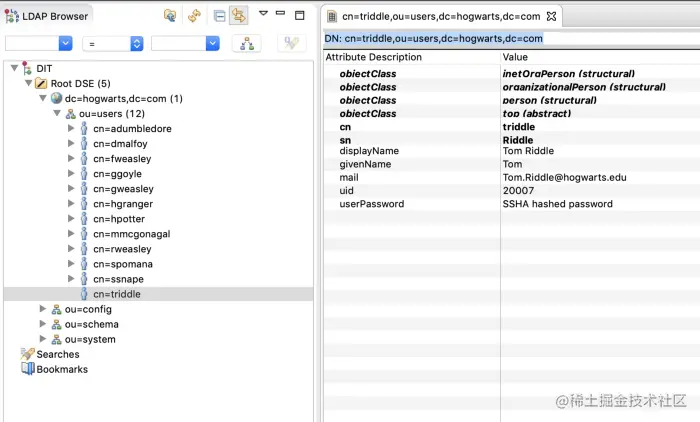The height and width of the screenshot is (422, 700).
Task: Click the entry editor tab icon
Action: [332, 17]
